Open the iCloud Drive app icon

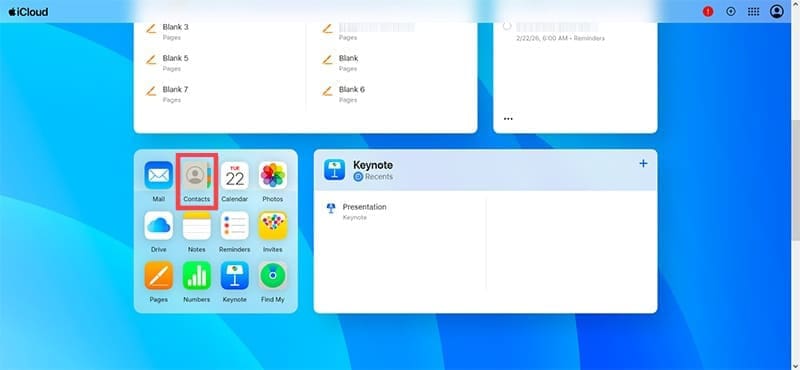click(158, 226)
